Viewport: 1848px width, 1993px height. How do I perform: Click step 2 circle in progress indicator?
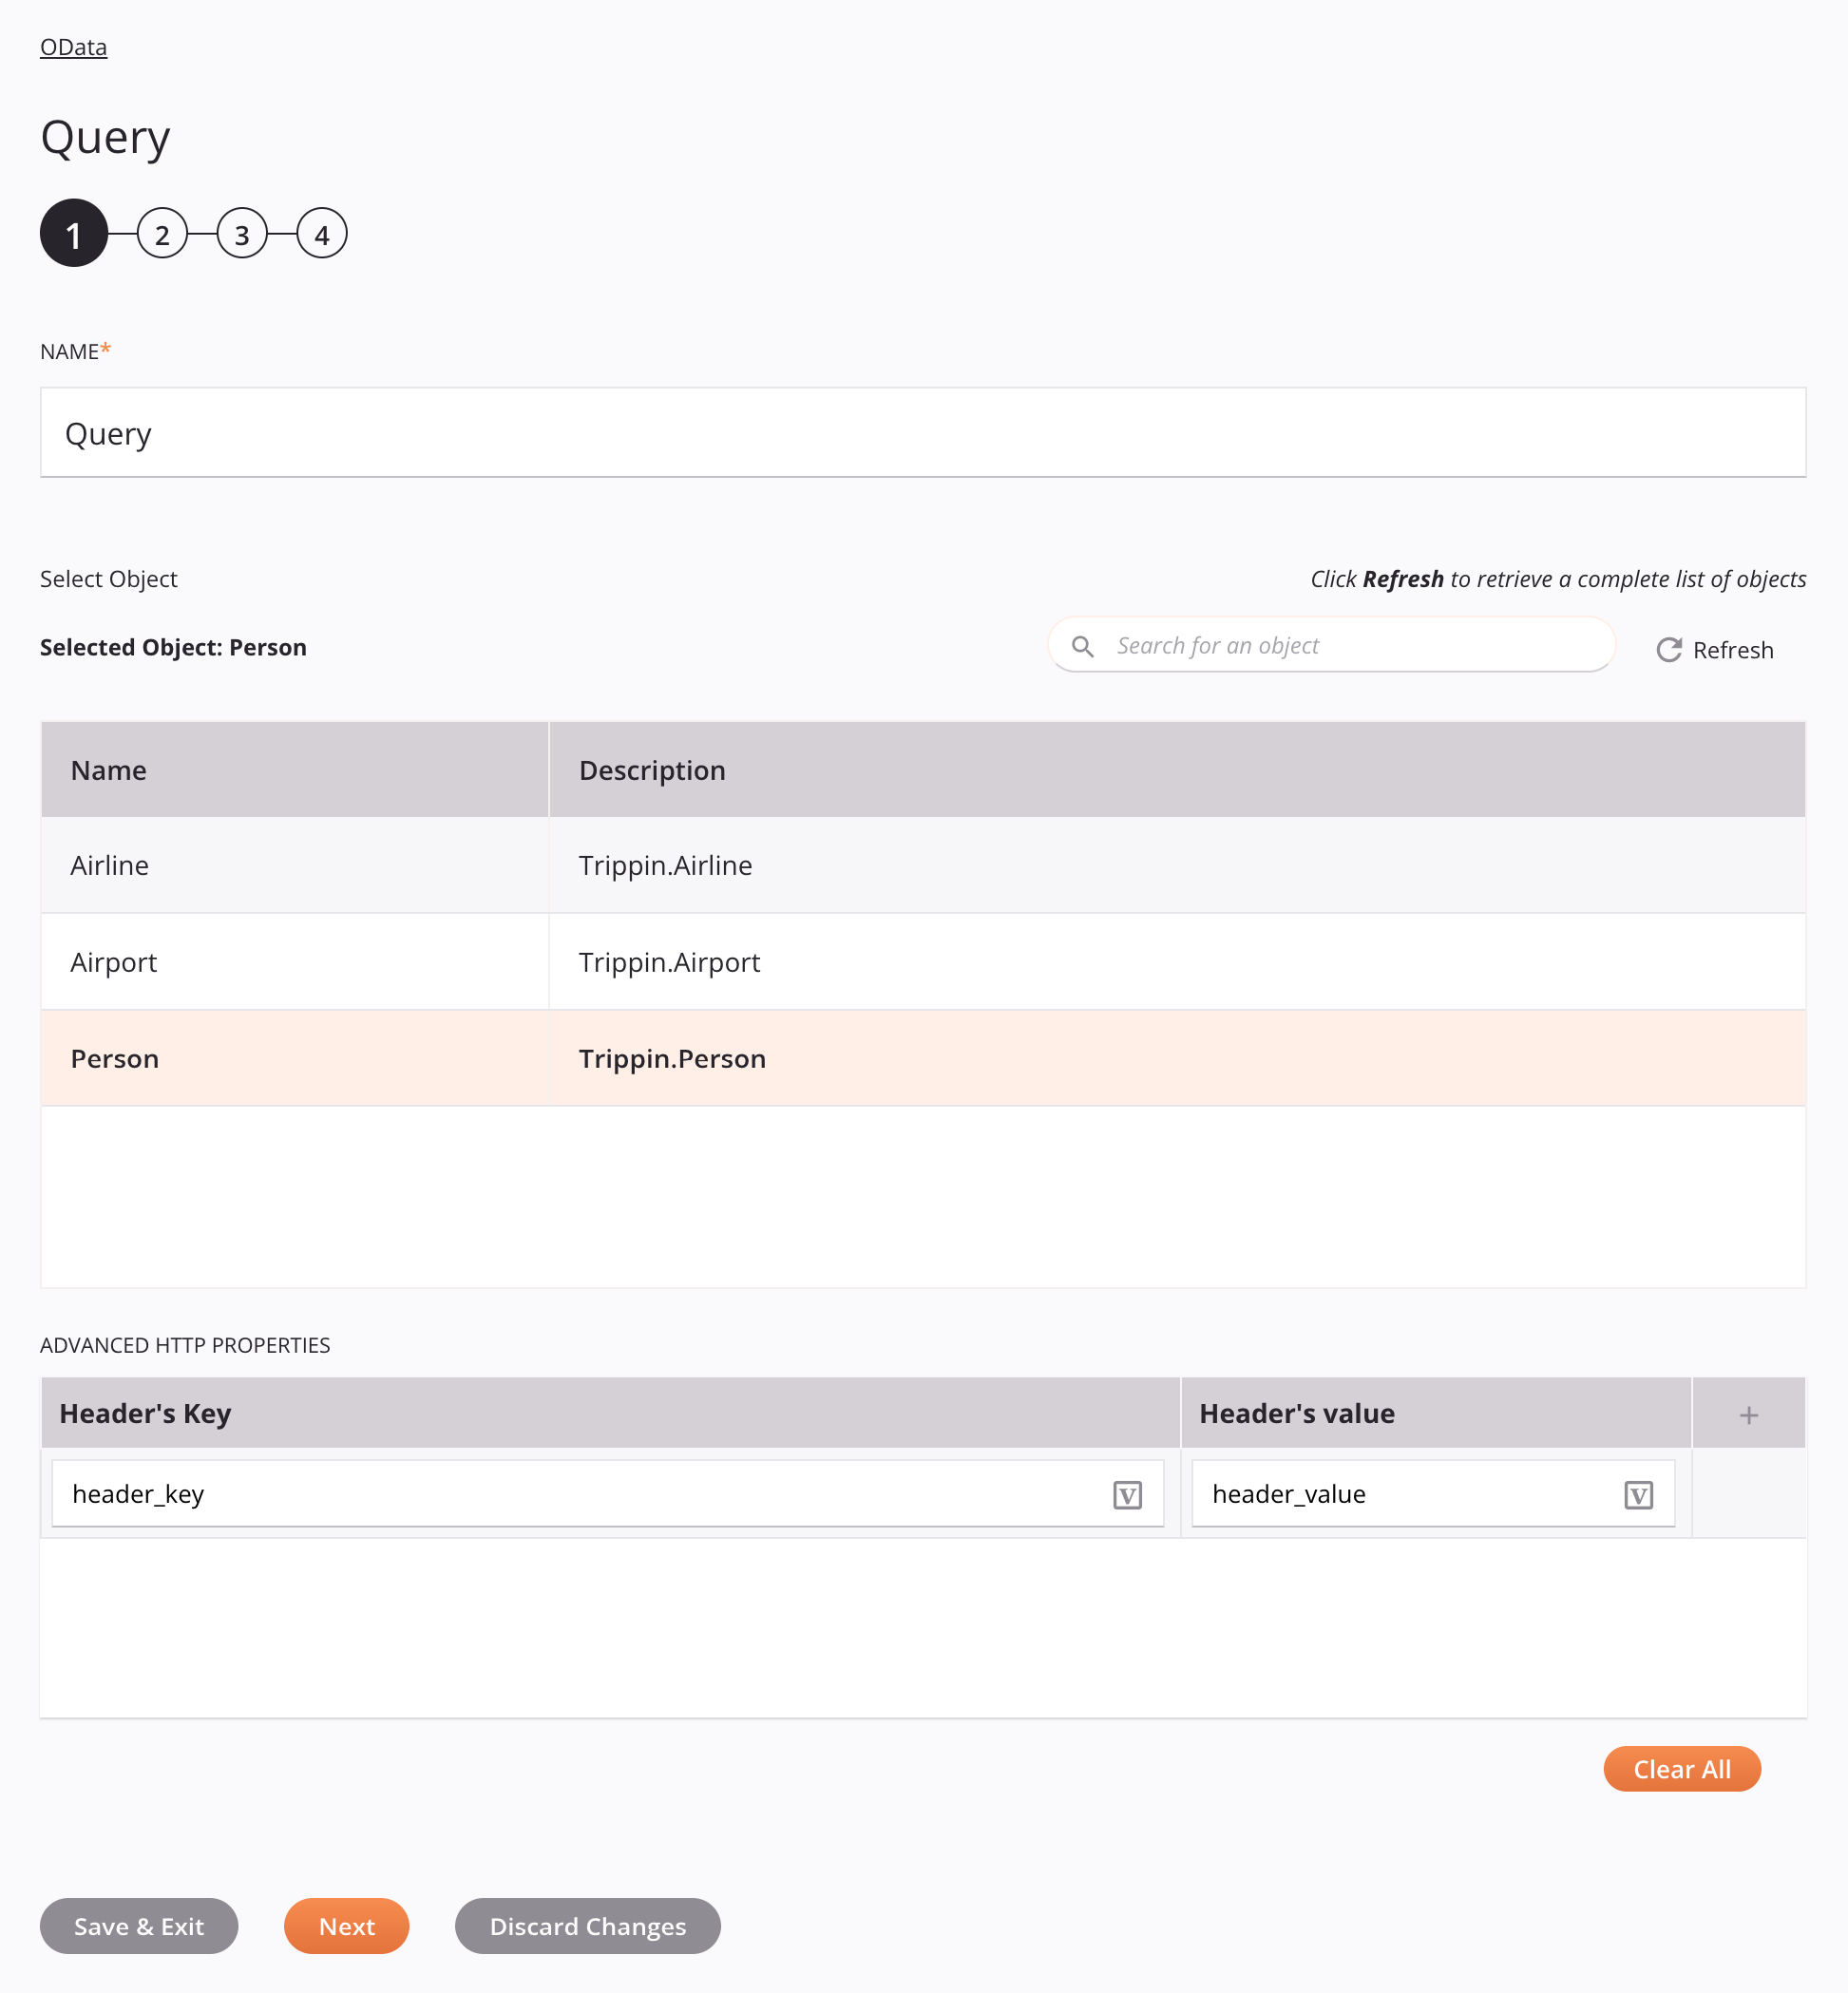tap(163, 233)
